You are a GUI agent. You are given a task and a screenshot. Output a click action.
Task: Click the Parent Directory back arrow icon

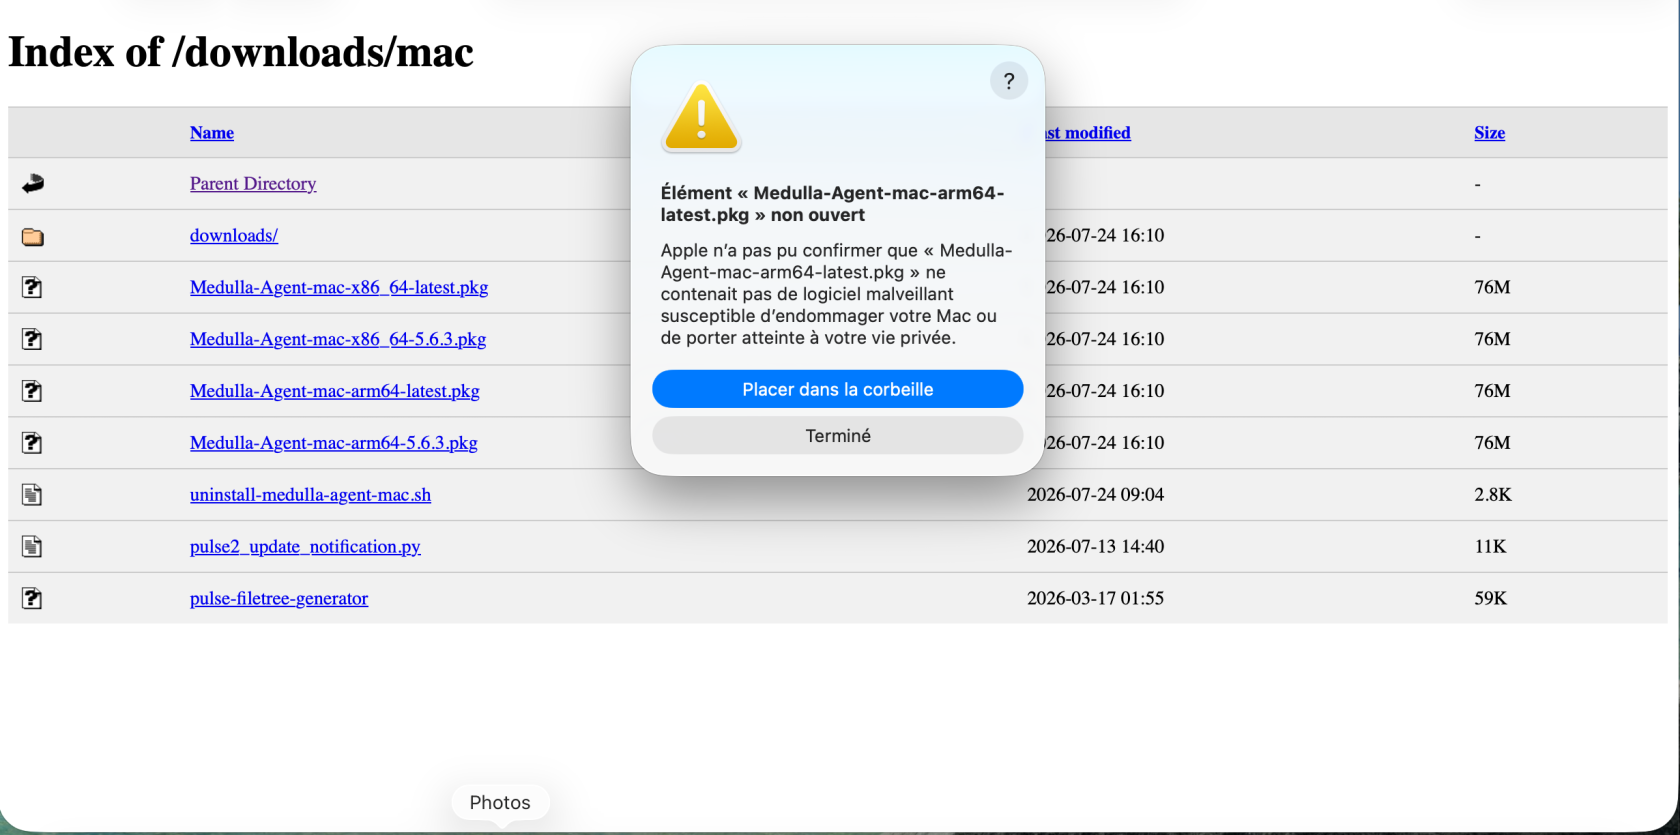tap(33, 183)
